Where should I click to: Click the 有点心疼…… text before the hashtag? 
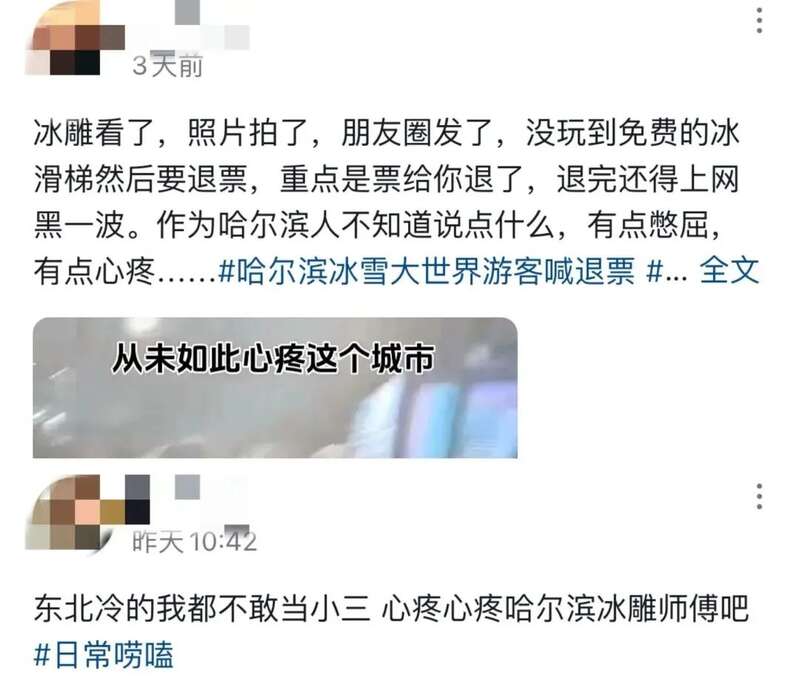tap(125, 270)
